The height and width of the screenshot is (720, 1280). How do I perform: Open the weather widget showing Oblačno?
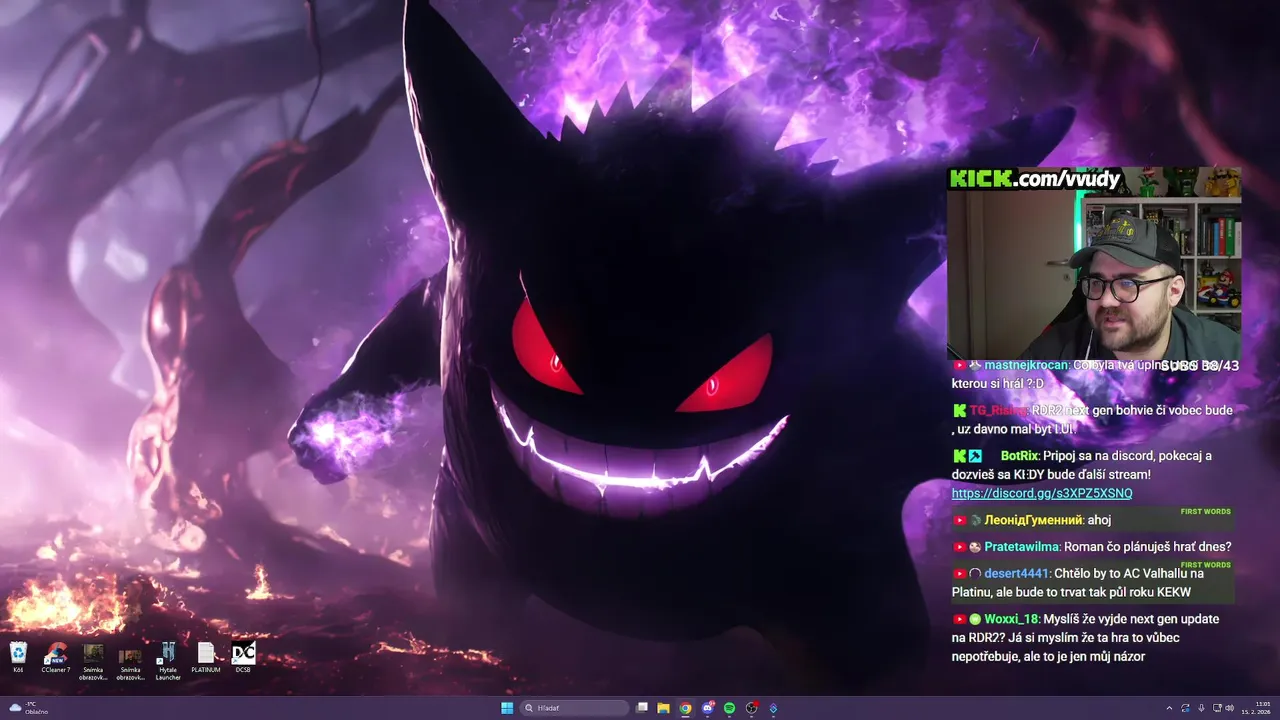click(x=30, y=708)
